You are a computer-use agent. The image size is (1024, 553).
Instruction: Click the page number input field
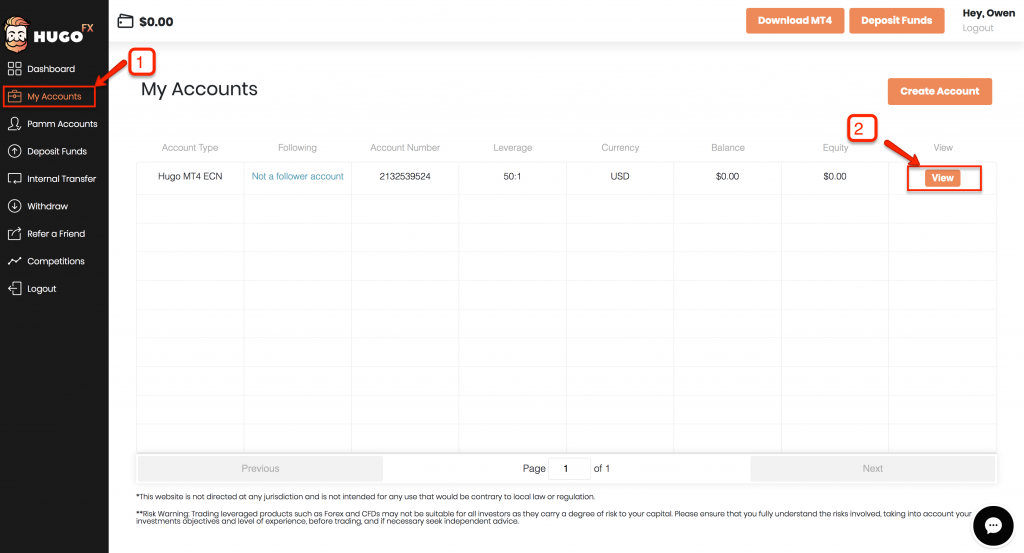pyautogui.click(x=569, y=468)
